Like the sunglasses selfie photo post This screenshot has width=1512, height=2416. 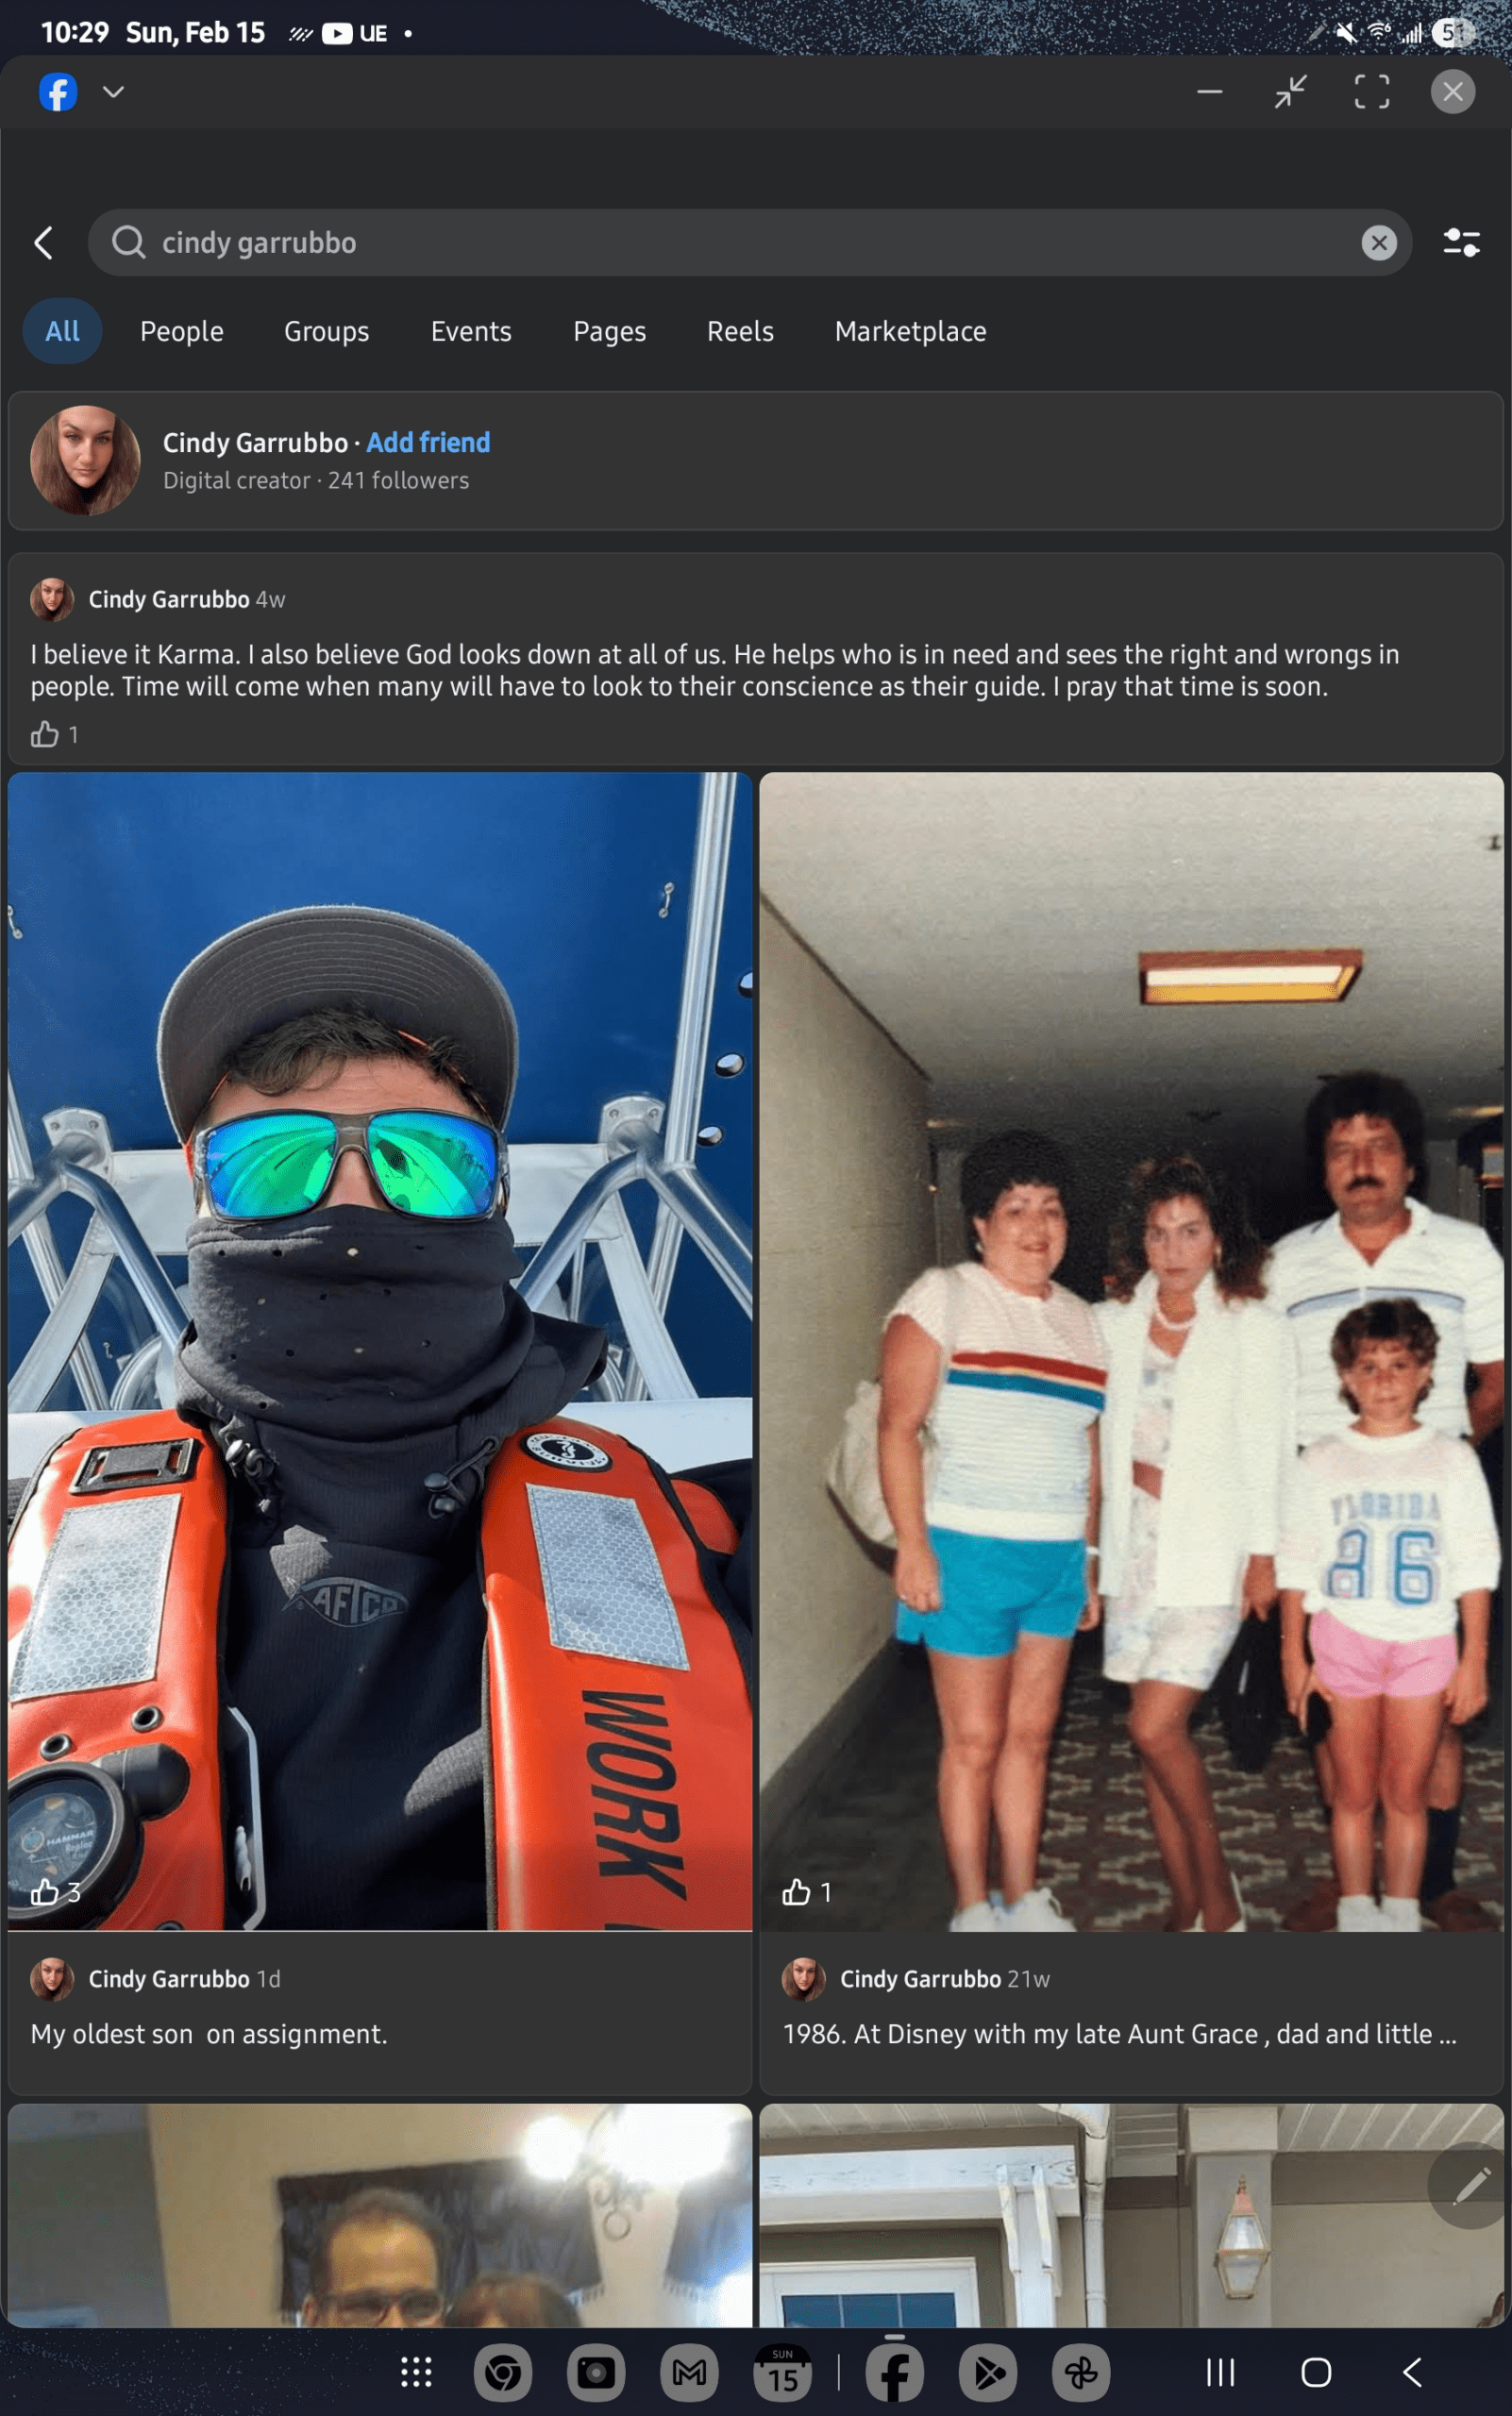(44, 1892)
